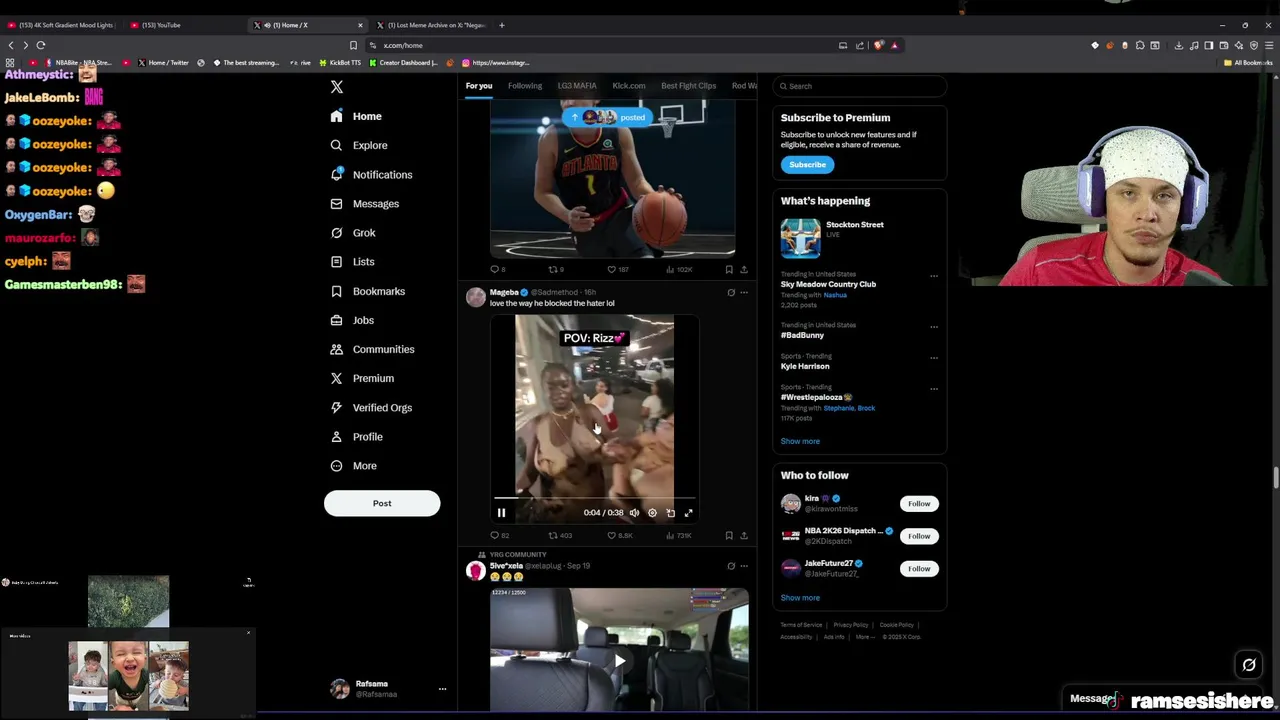The image size is (1280, 720).
Task: Click the browser page vertical scrollbar
Action: [x=1275, y=478]
